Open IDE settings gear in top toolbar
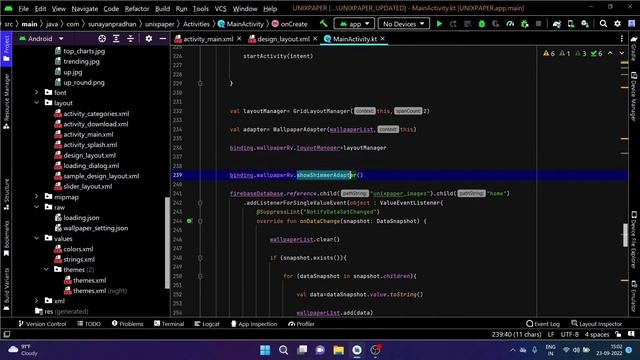Viewport: 640px width, 360px height. click(x=618, y=24)
